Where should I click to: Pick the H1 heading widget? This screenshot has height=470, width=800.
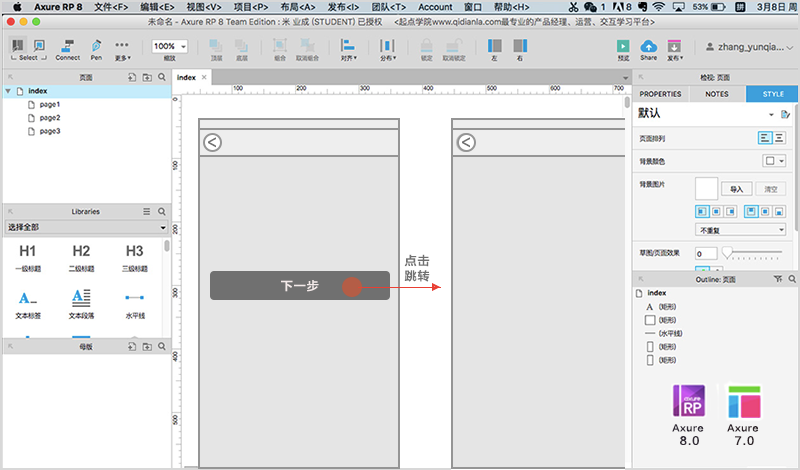[x=28, y=257]
